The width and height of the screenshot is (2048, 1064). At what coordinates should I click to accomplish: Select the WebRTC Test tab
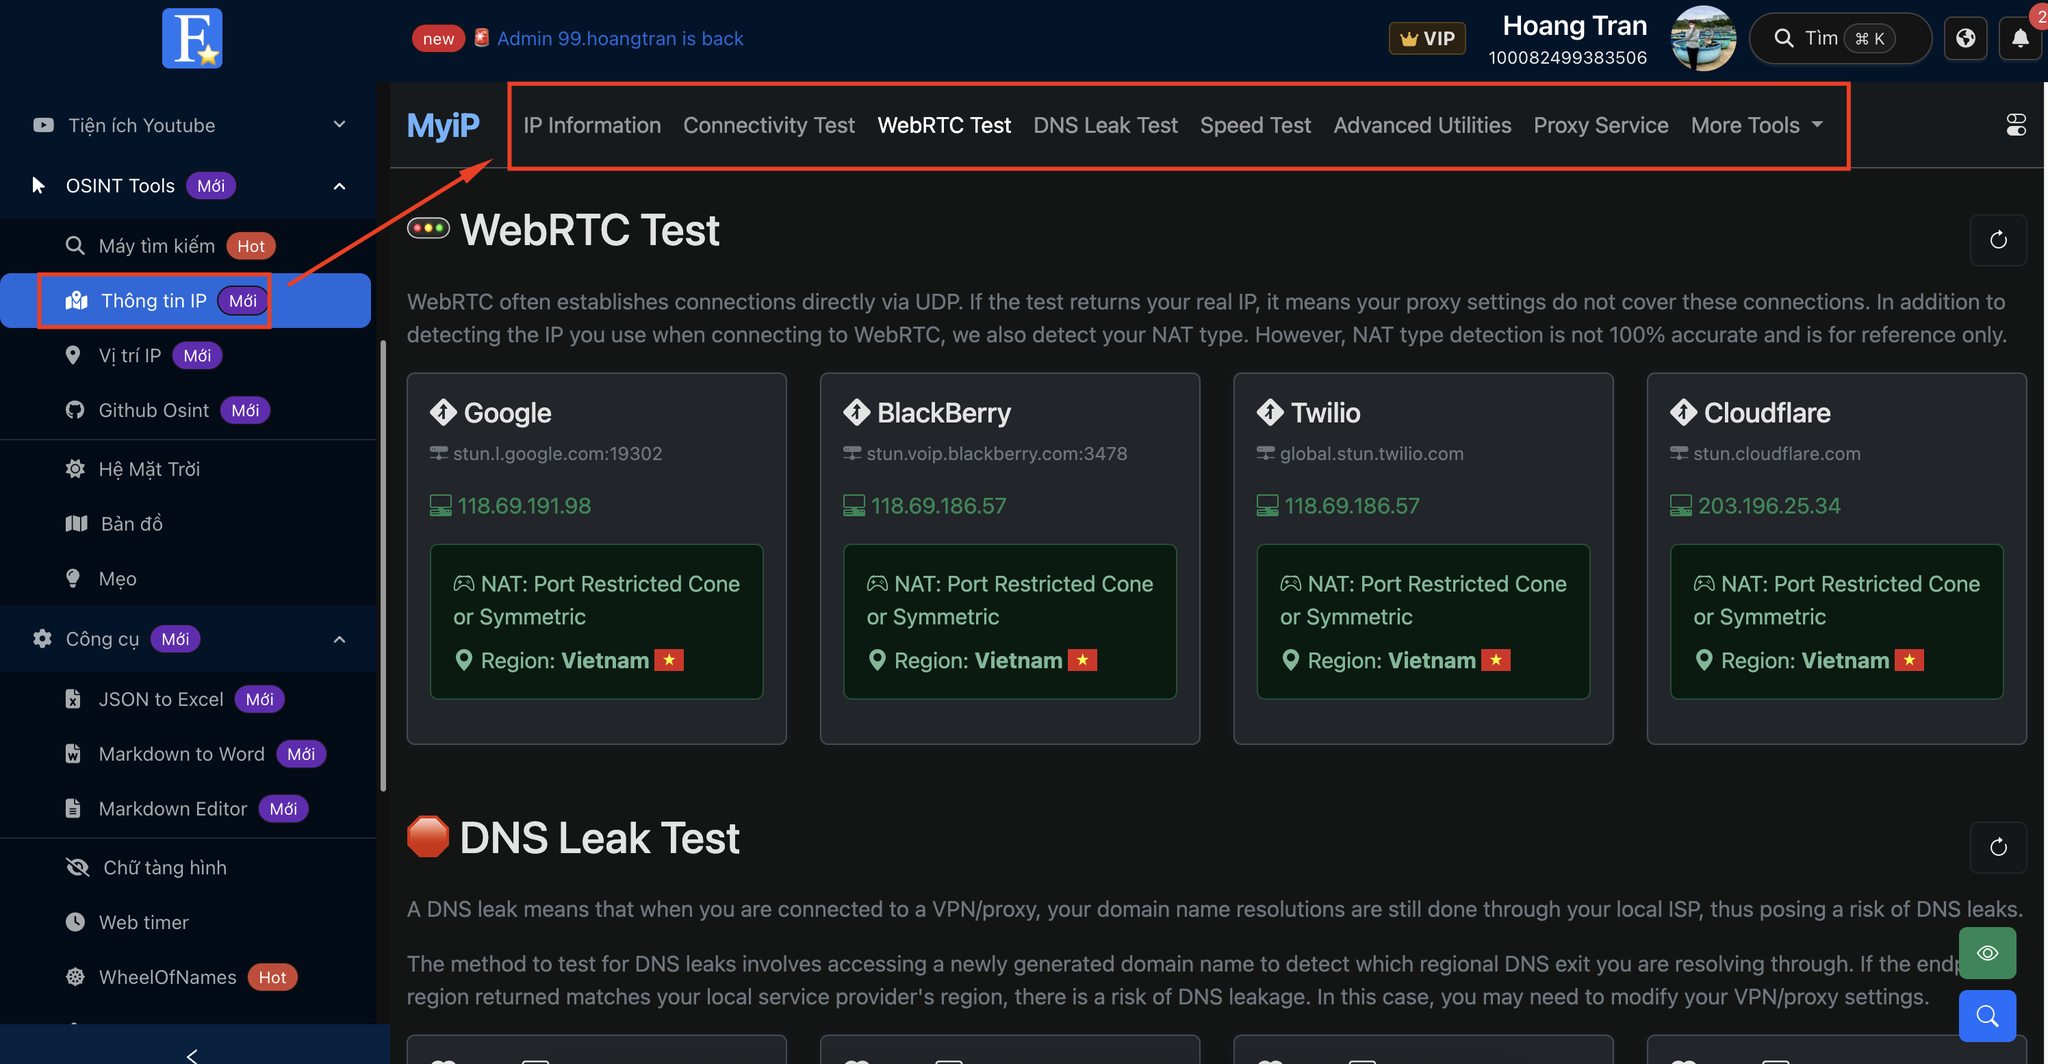pyautogui.click(x=944, y=125)
